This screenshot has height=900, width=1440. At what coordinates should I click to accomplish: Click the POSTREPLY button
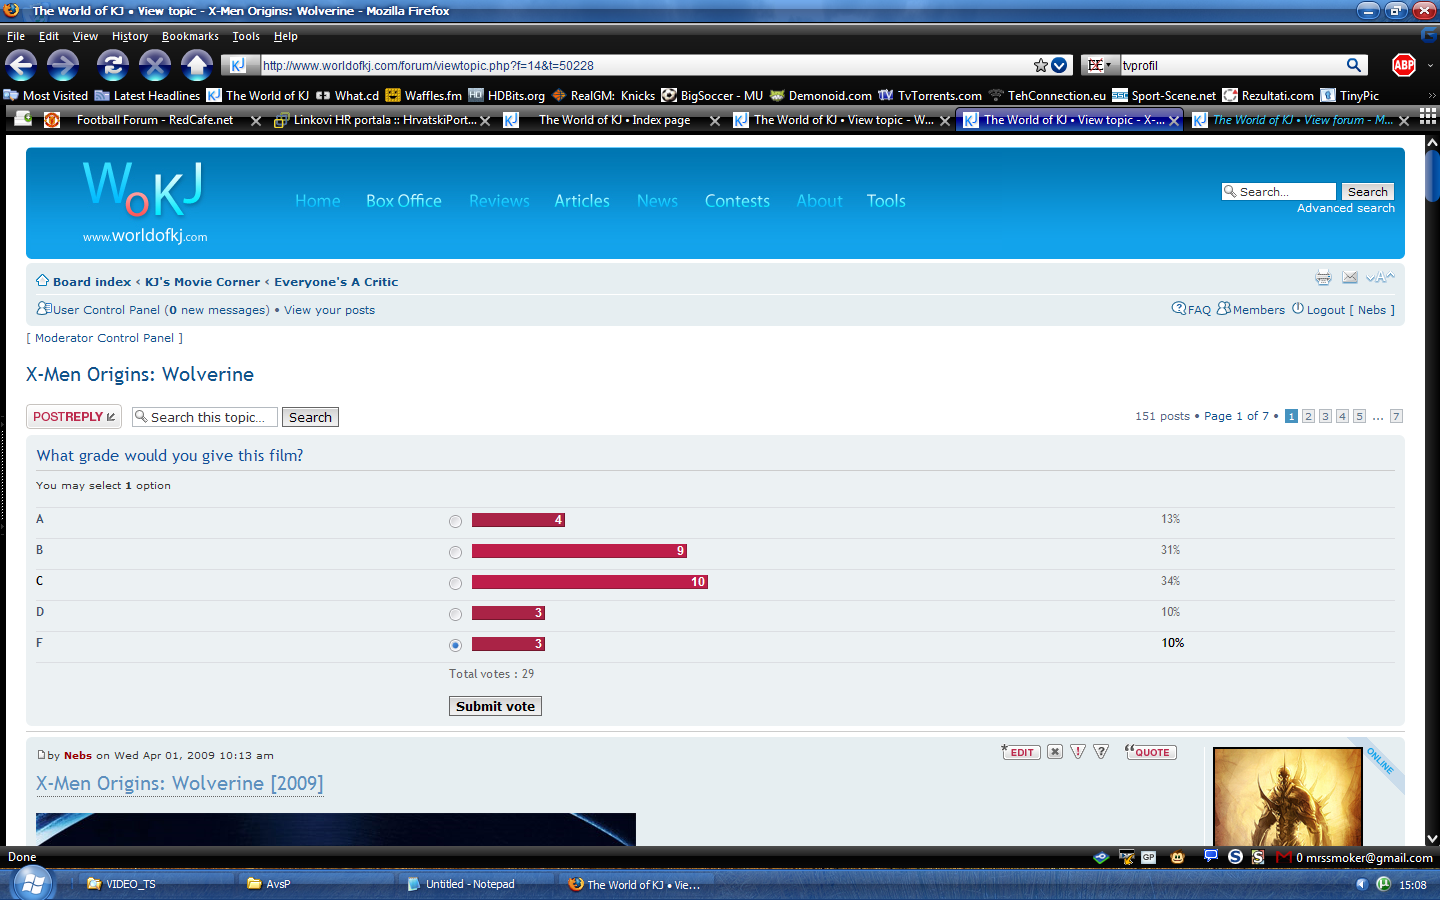[x=74, y=417]
